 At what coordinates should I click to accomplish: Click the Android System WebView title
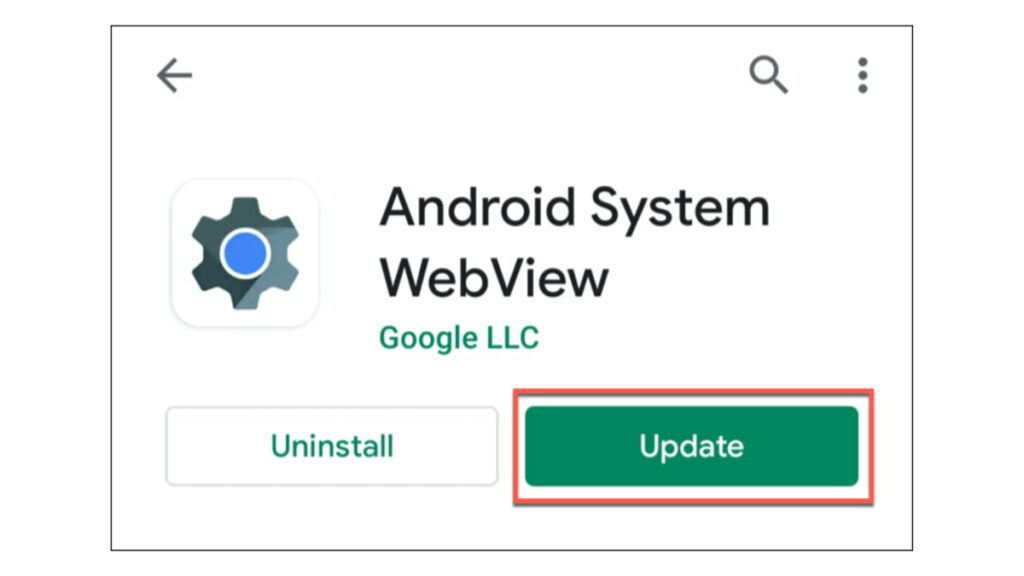[x=575, y=242]
